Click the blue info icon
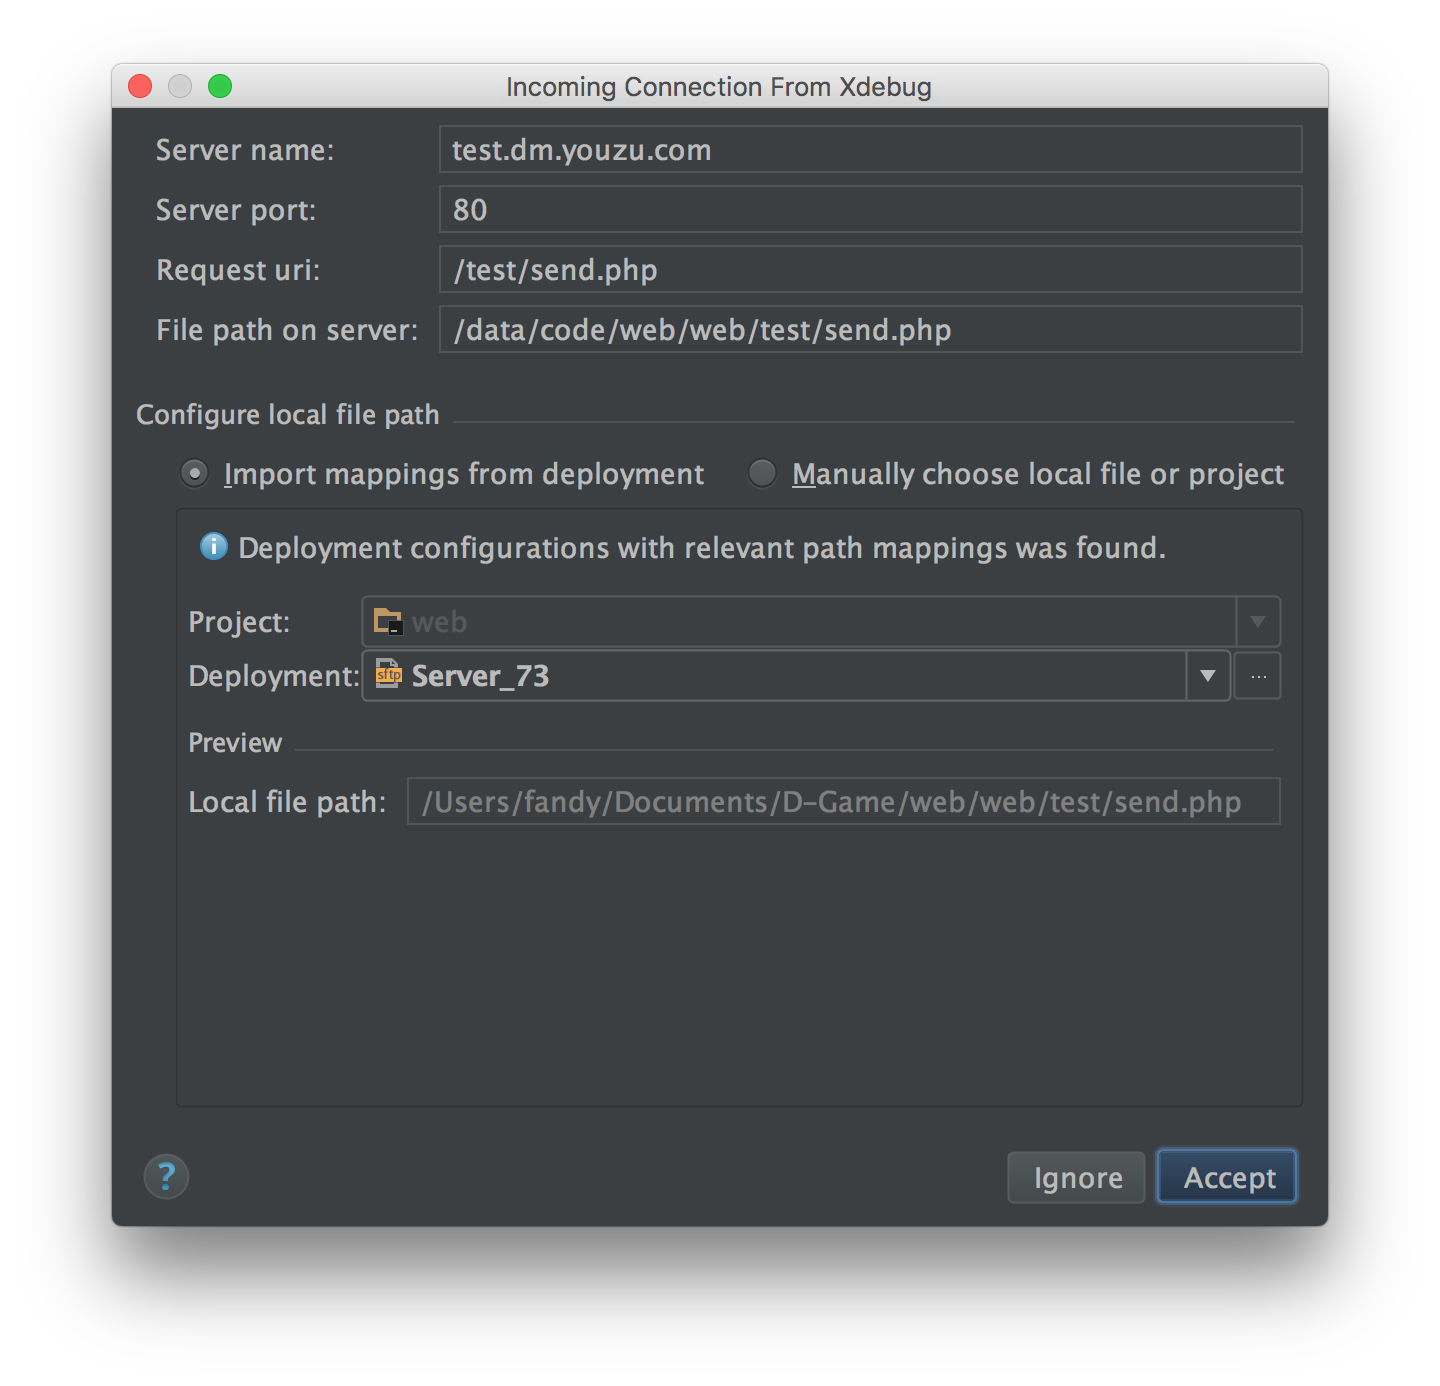Viewport: 1440px width, 1386px height. coord(213,546)
